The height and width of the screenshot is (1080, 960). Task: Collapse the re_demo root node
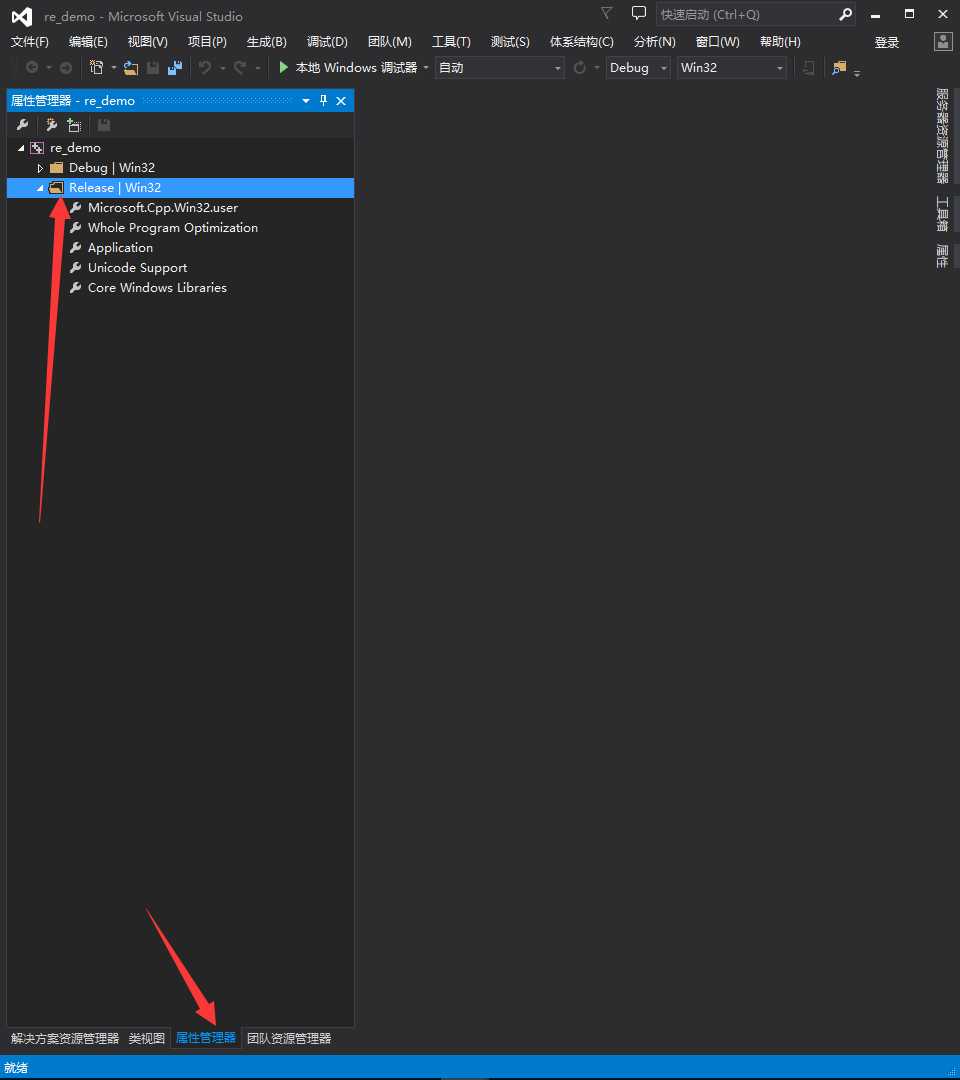pos(21,148)
